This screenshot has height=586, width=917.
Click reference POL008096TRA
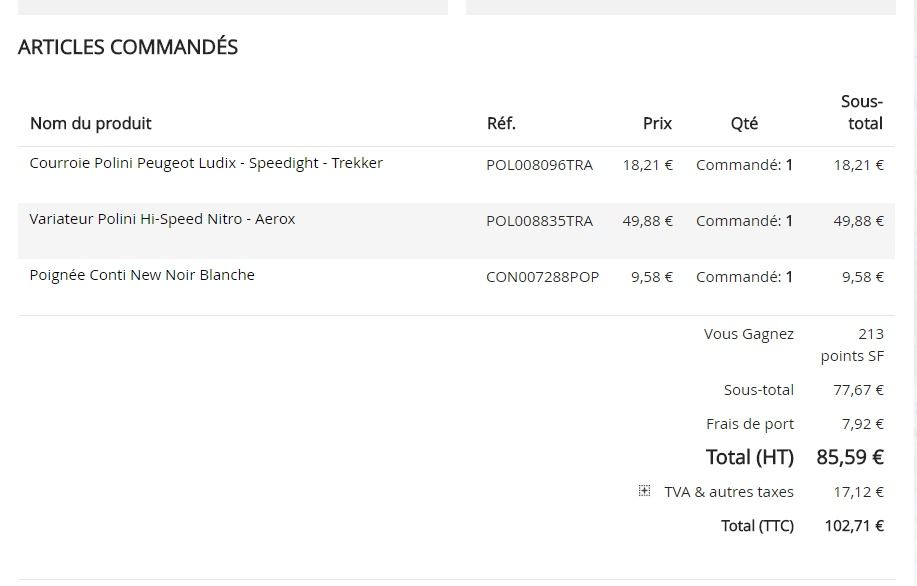pos(539,166)
